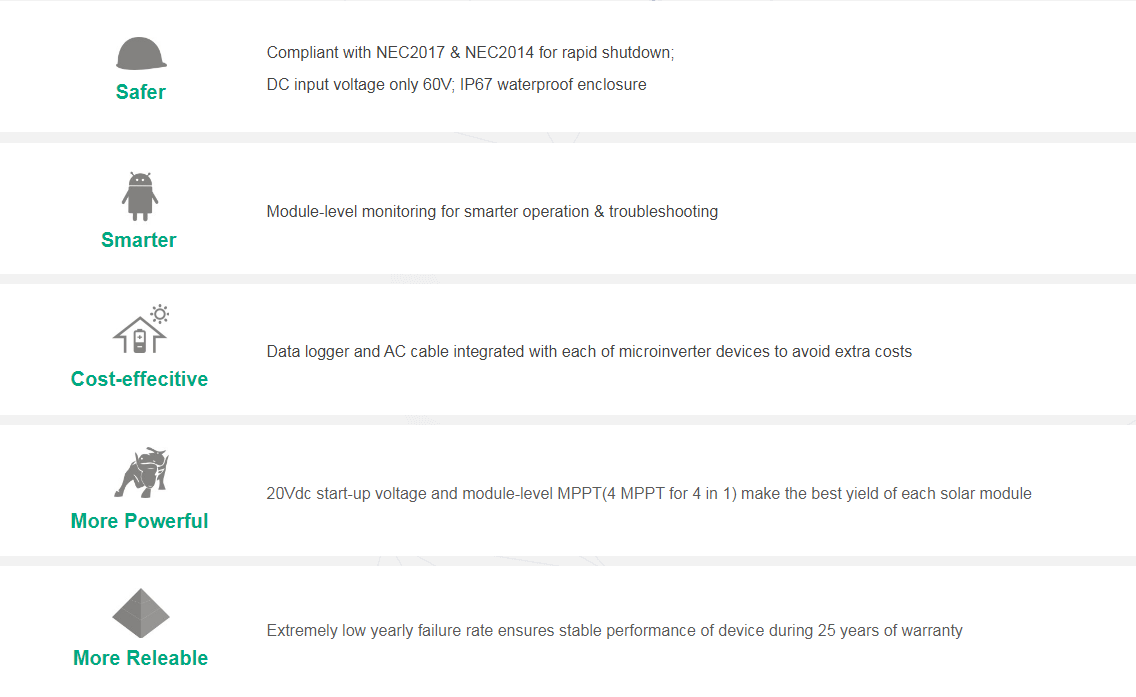
Task: Click the bull More Powerful icon
Action: coord(141,472)
